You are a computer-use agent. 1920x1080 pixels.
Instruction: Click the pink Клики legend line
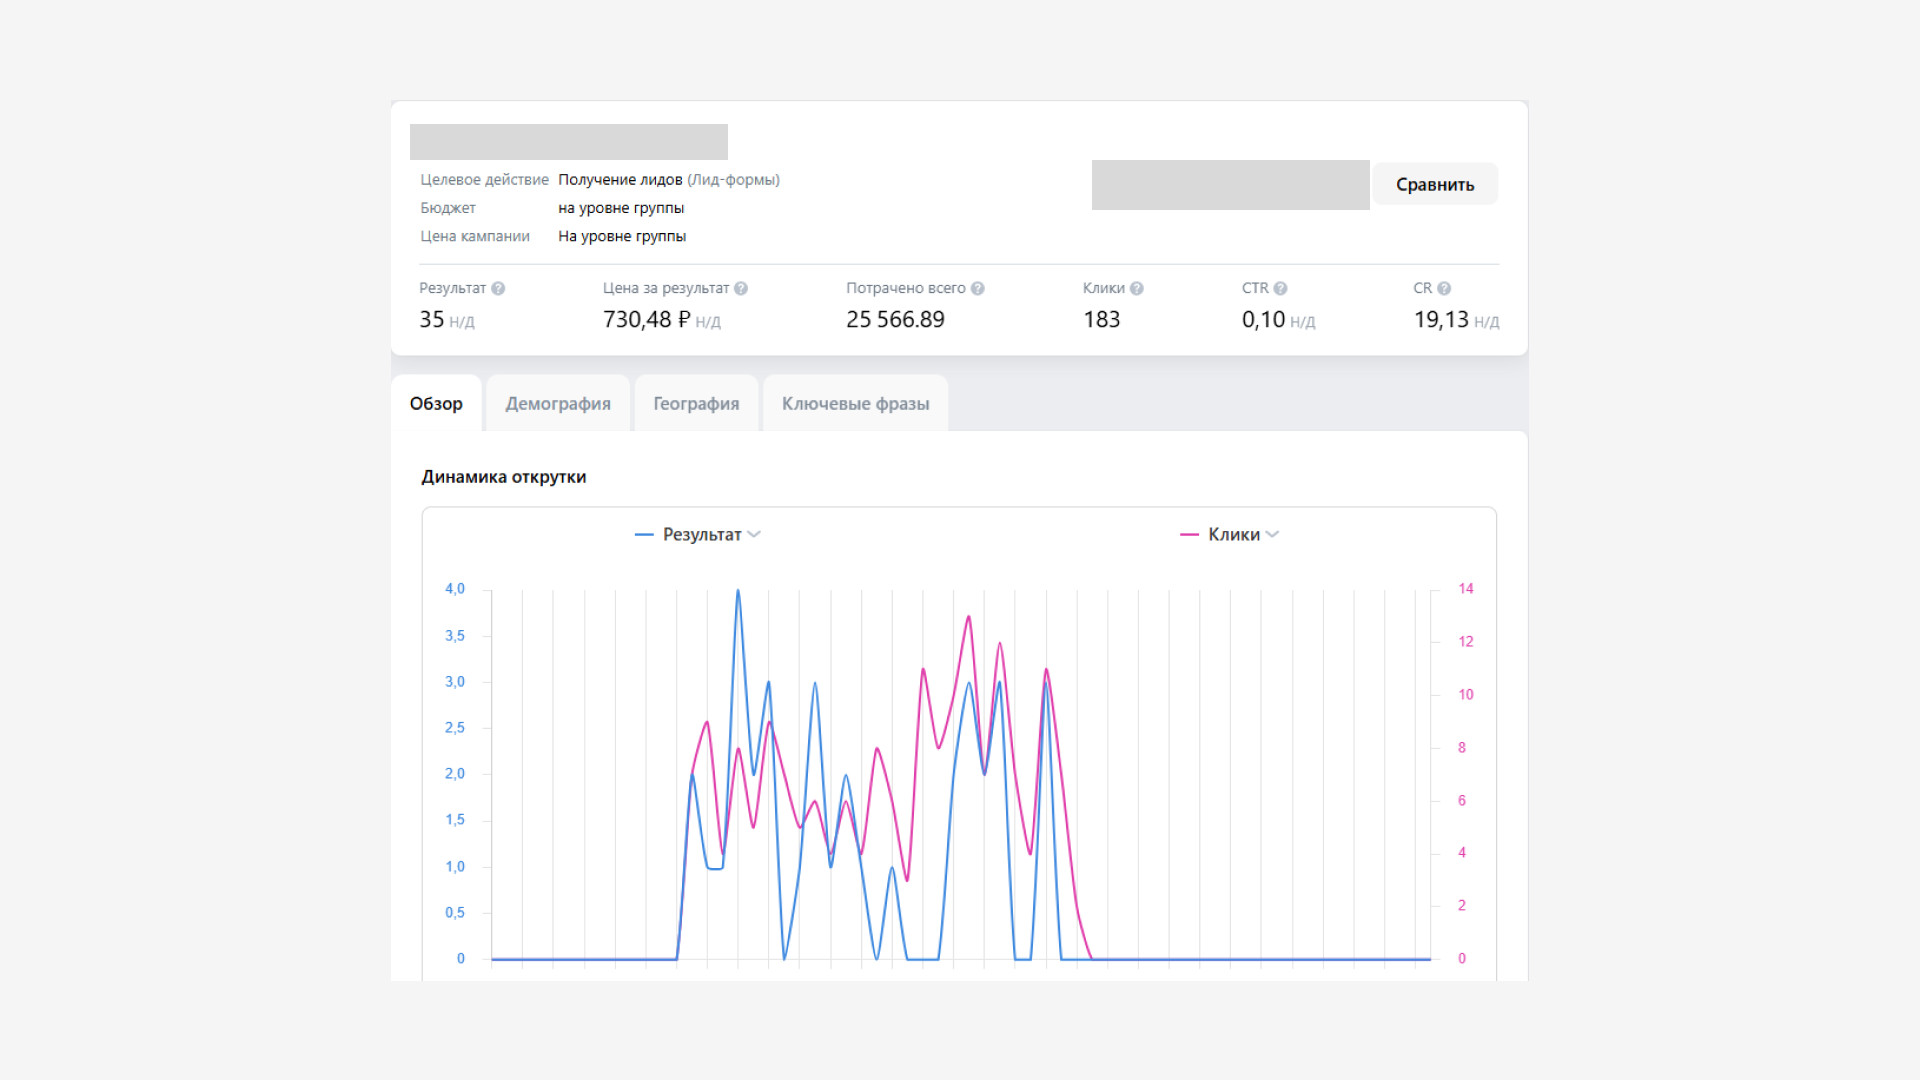click(1189, 535)
